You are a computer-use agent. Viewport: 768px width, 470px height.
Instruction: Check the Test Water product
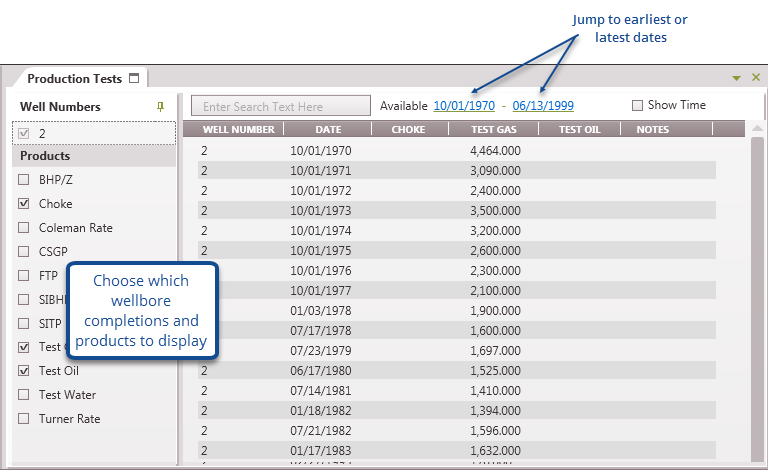(x=23, y=395)
